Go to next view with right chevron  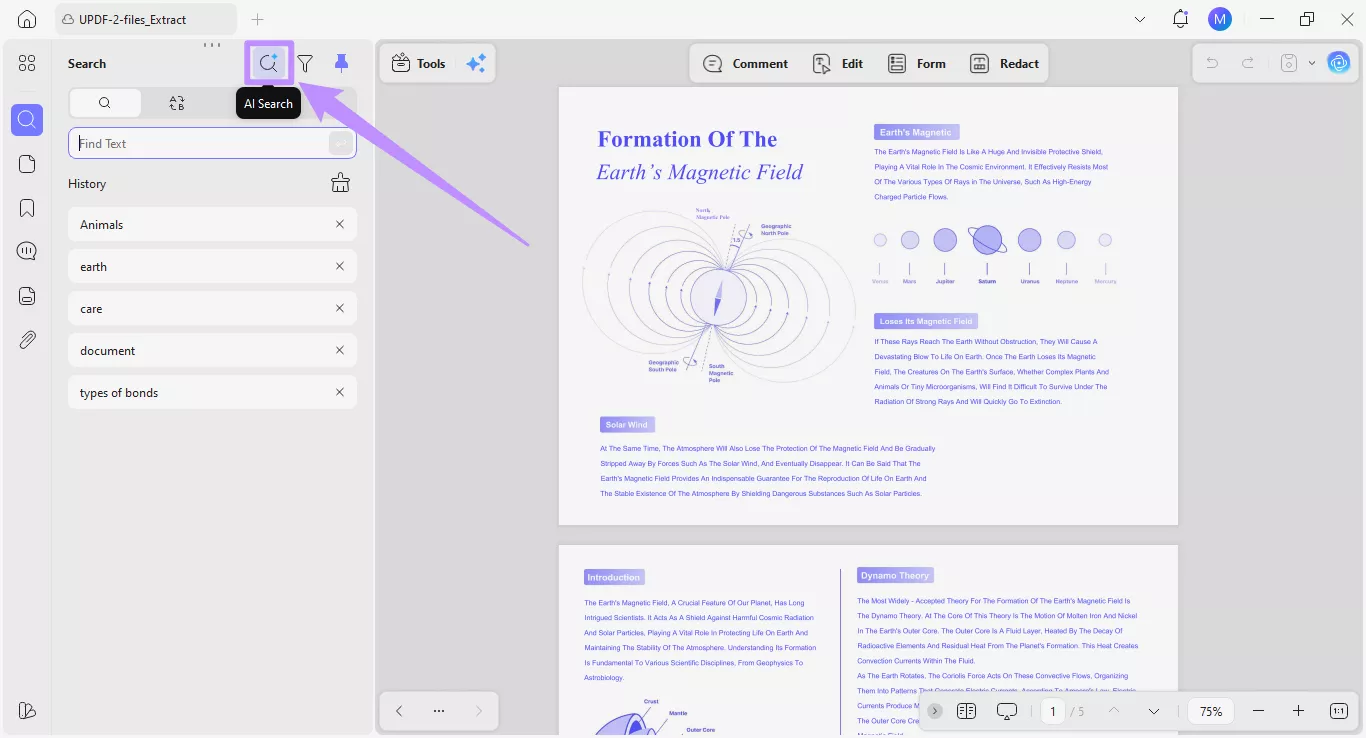coord(479,711)
